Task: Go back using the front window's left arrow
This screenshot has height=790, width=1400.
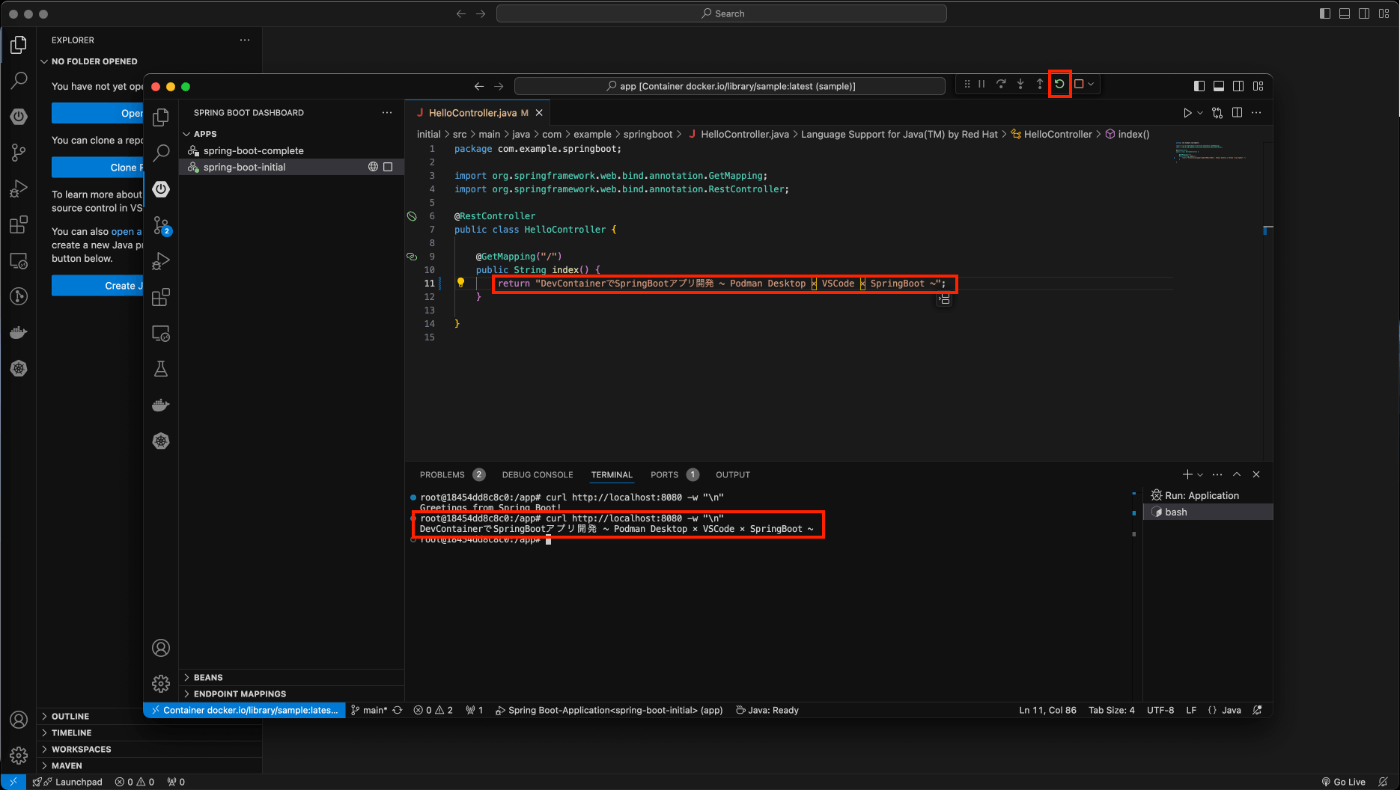Action: (479, 86)
